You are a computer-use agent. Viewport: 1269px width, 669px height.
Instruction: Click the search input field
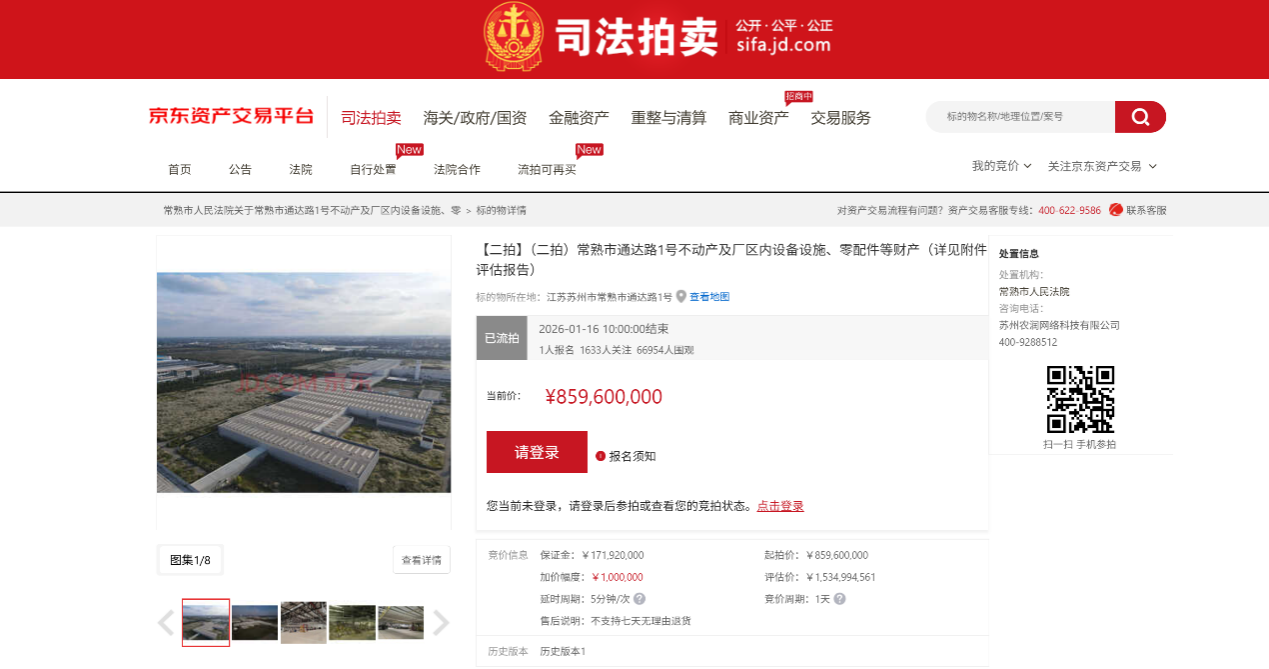pos(1020,117)
